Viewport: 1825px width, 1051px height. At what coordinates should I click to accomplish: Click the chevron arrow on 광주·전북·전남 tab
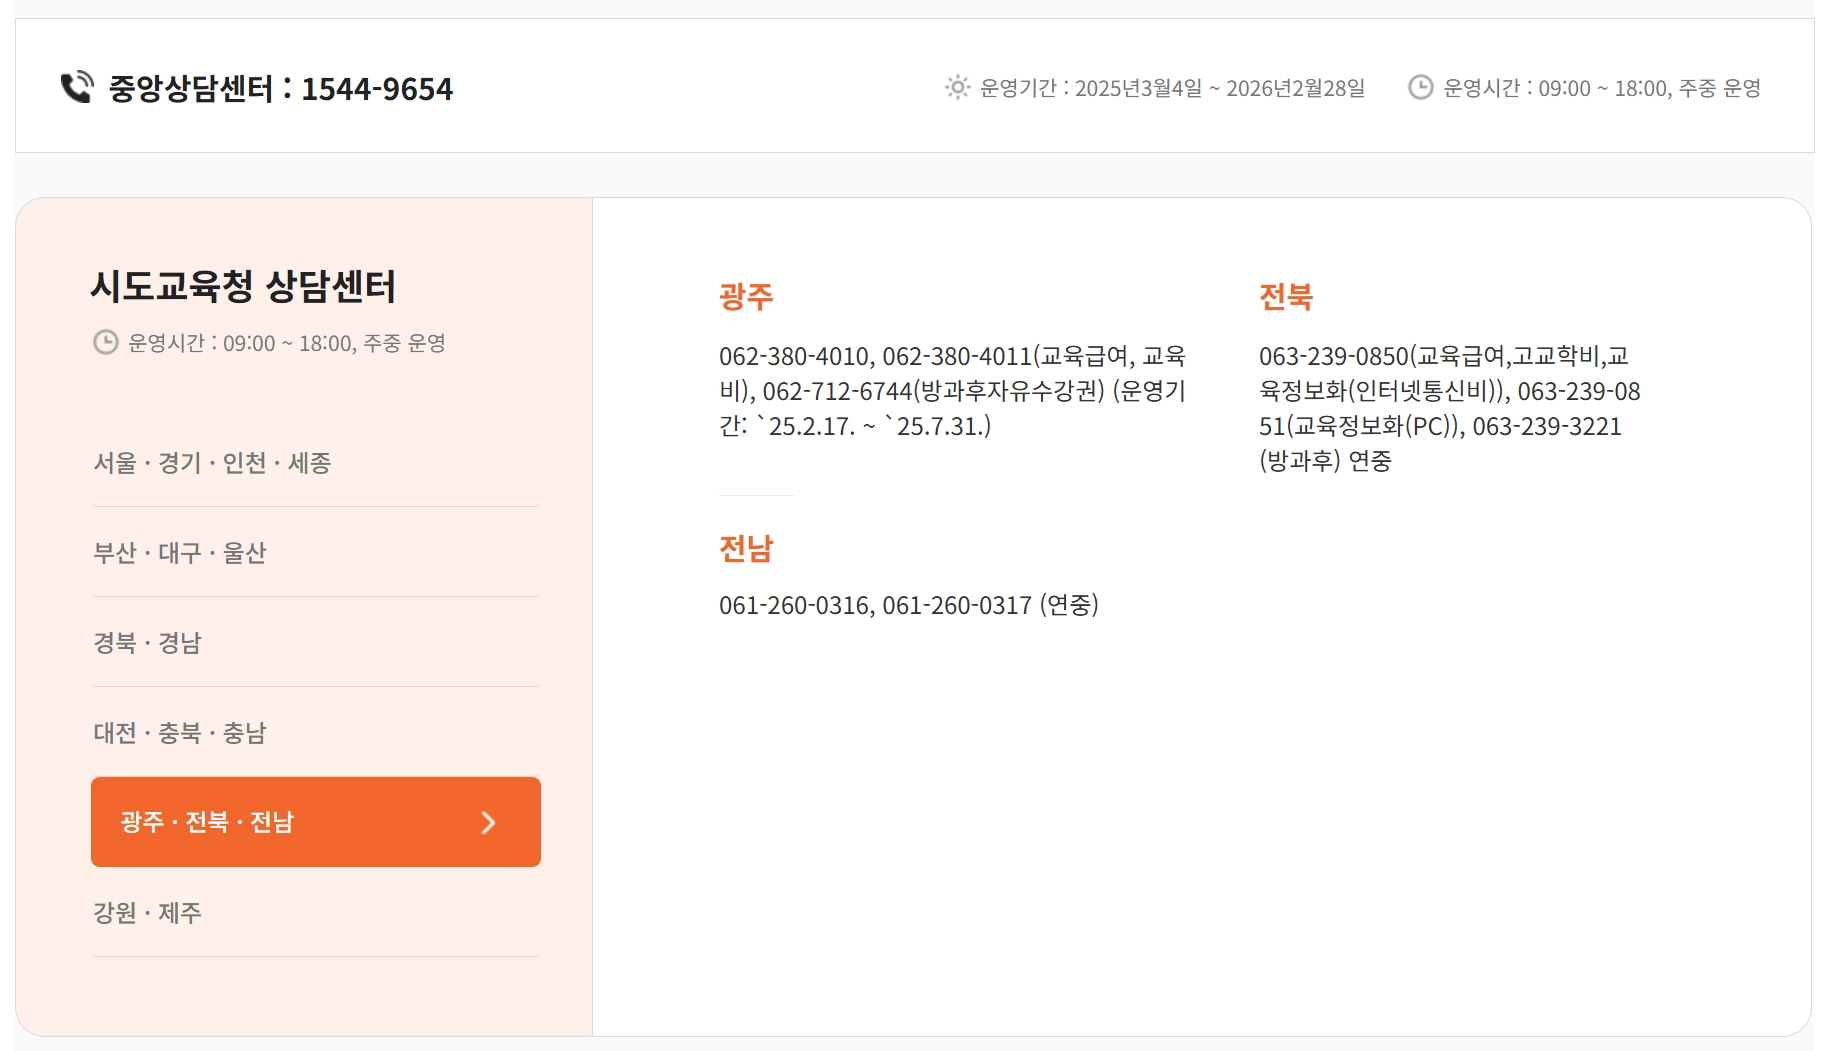pyautogui.click(x=488, y=822)
